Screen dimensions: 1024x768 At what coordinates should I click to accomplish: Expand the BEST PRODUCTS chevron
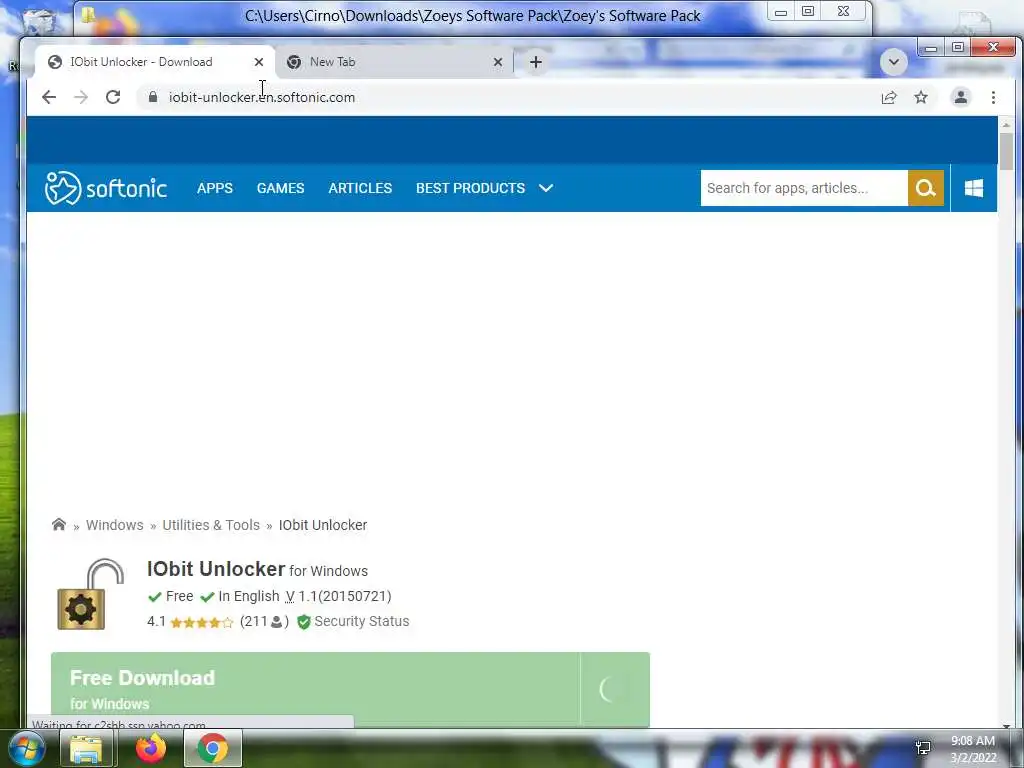tap(546, 188)
